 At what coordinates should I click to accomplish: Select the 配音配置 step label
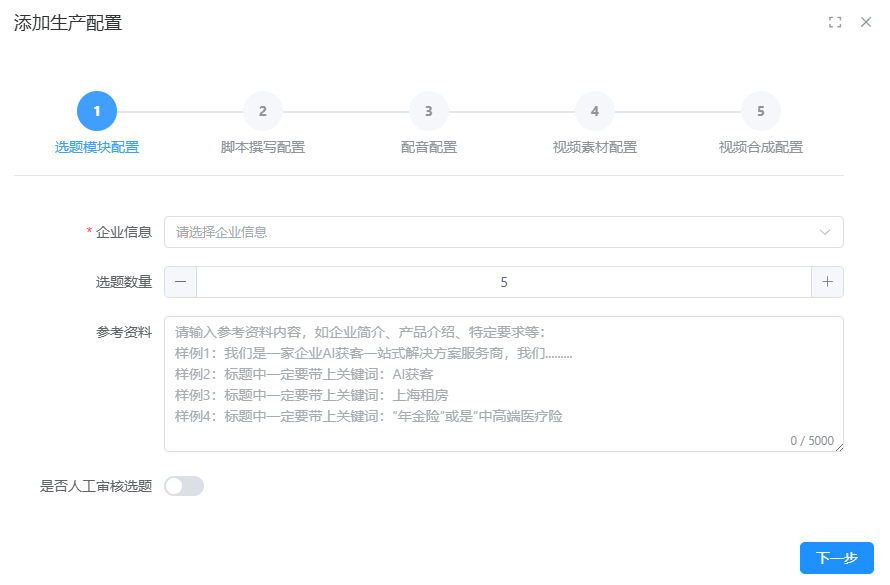429,147
